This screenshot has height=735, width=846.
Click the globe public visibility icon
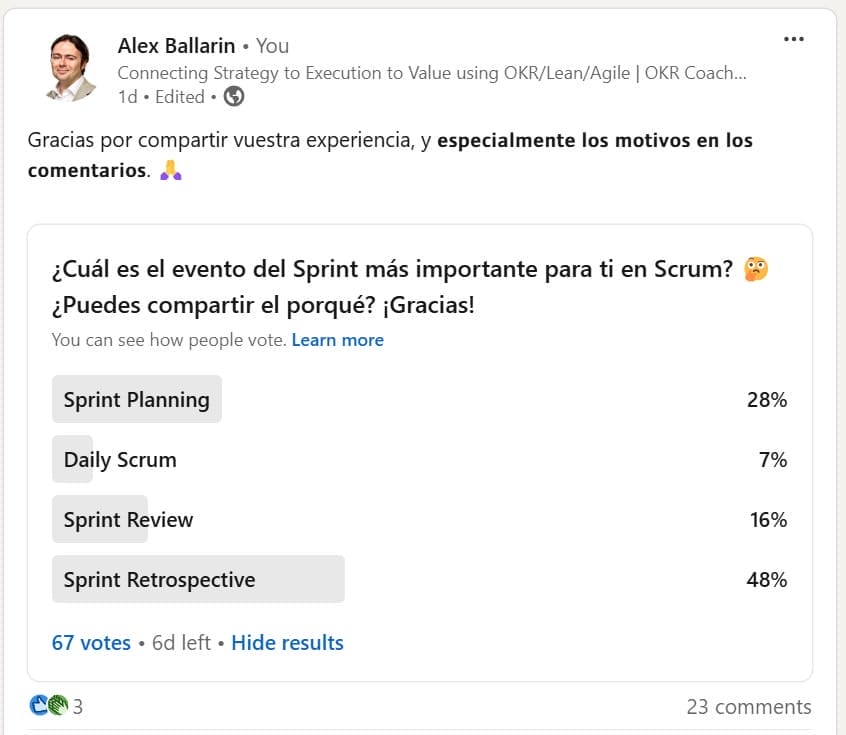click(x=234, y=97)
